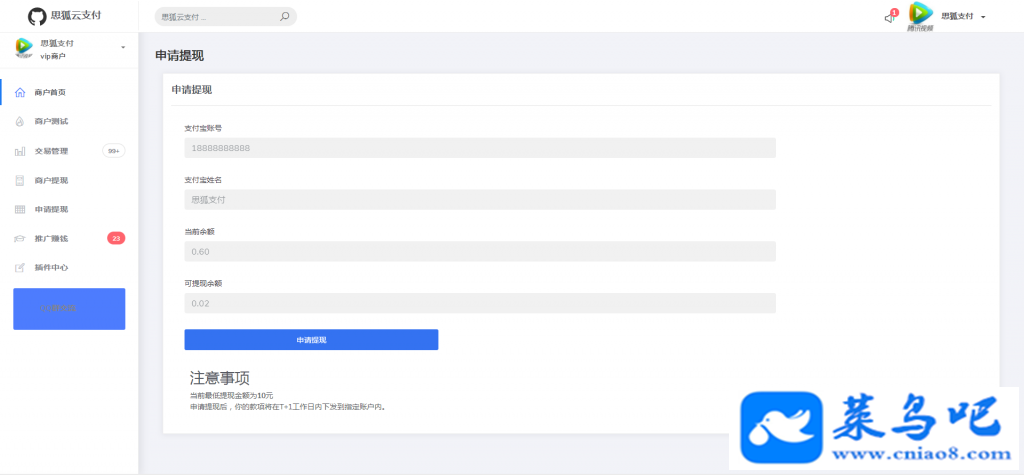This screenshot has width=1024, height=475.
Task: Click the 支付宝账号 input field
Action: [x=480, y=148]
